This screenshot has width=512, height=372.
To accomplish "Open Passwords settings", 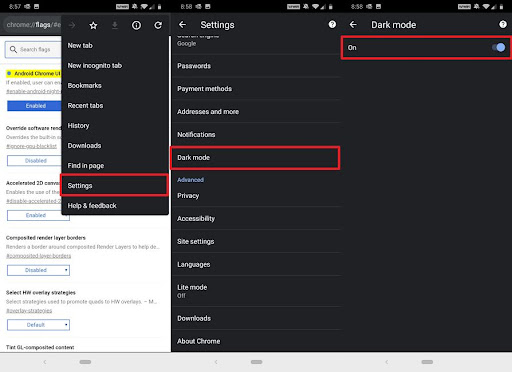I will [x=256, y=66].
